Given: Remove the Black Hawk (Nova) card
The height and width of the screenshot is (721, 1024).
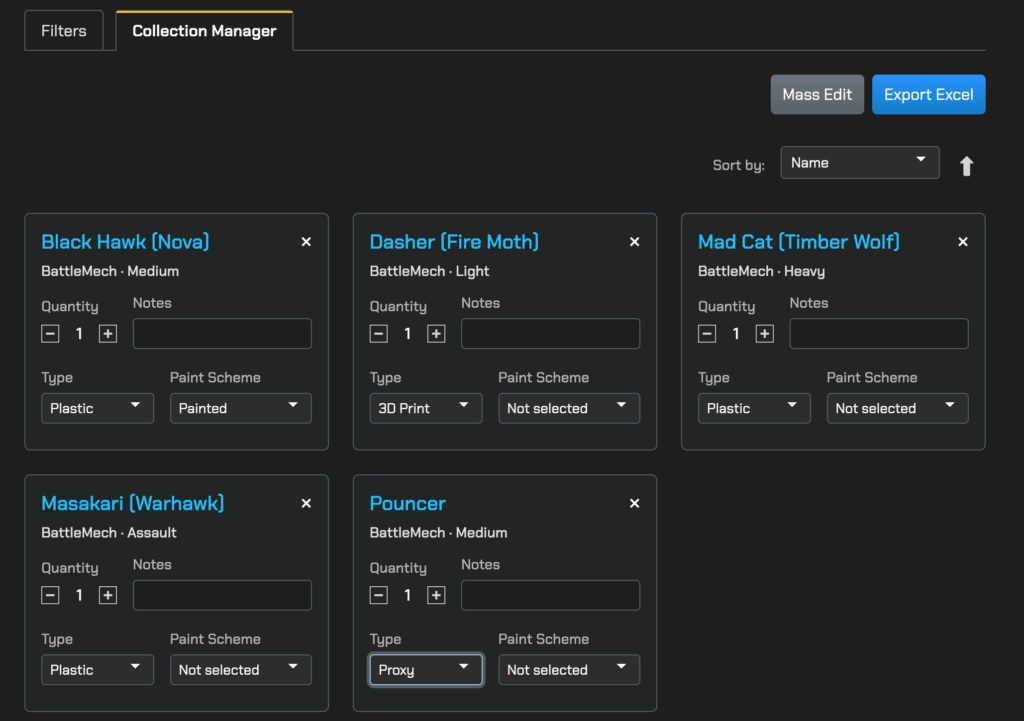Looking at the screenshot, I should 306,242.
